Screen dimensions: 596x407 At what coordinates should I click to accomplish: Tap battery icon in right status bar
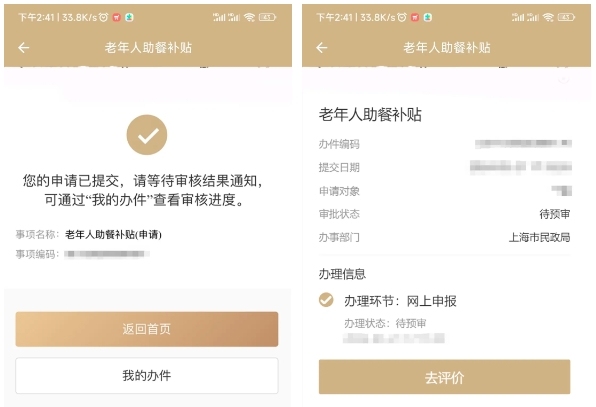coord(566,17)
